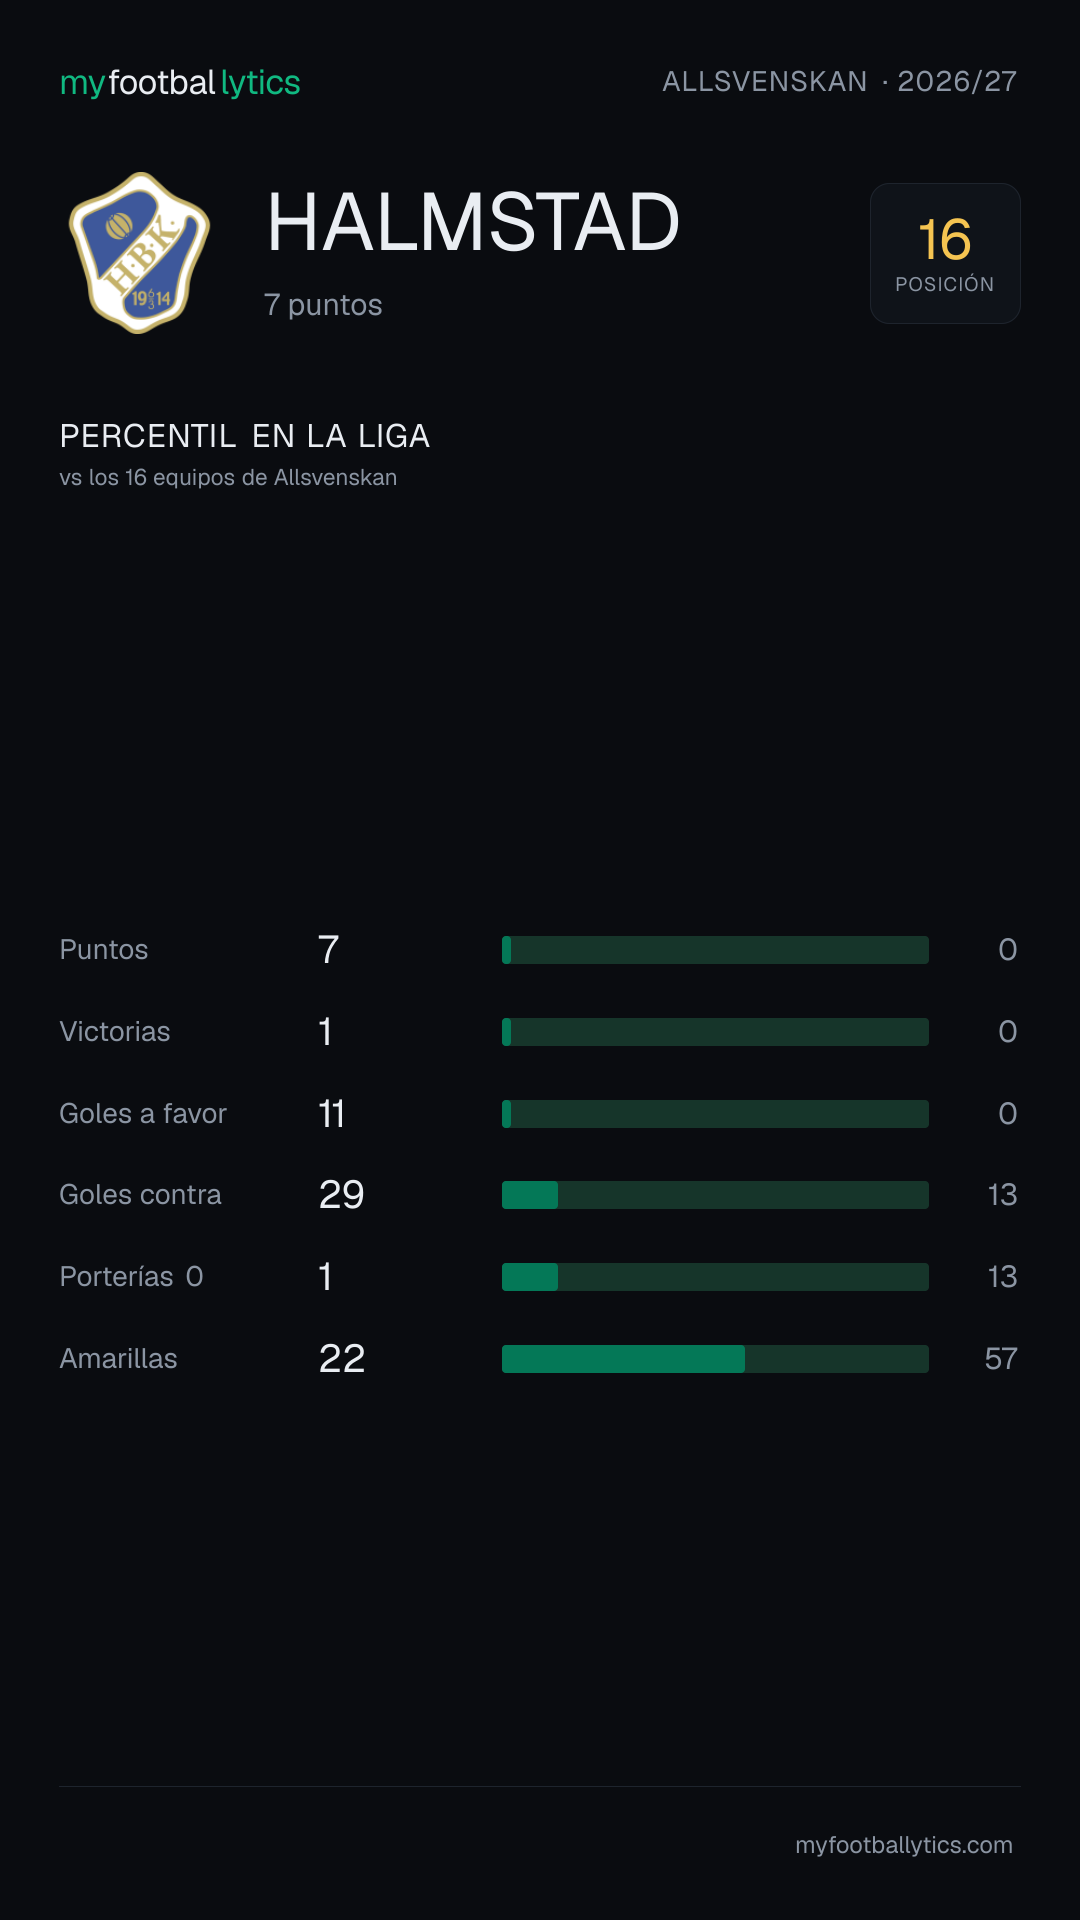This screenshot has width=1080, height=1920.
Task: Select the Amarillas percentile bar
Action: [715, 1359]
